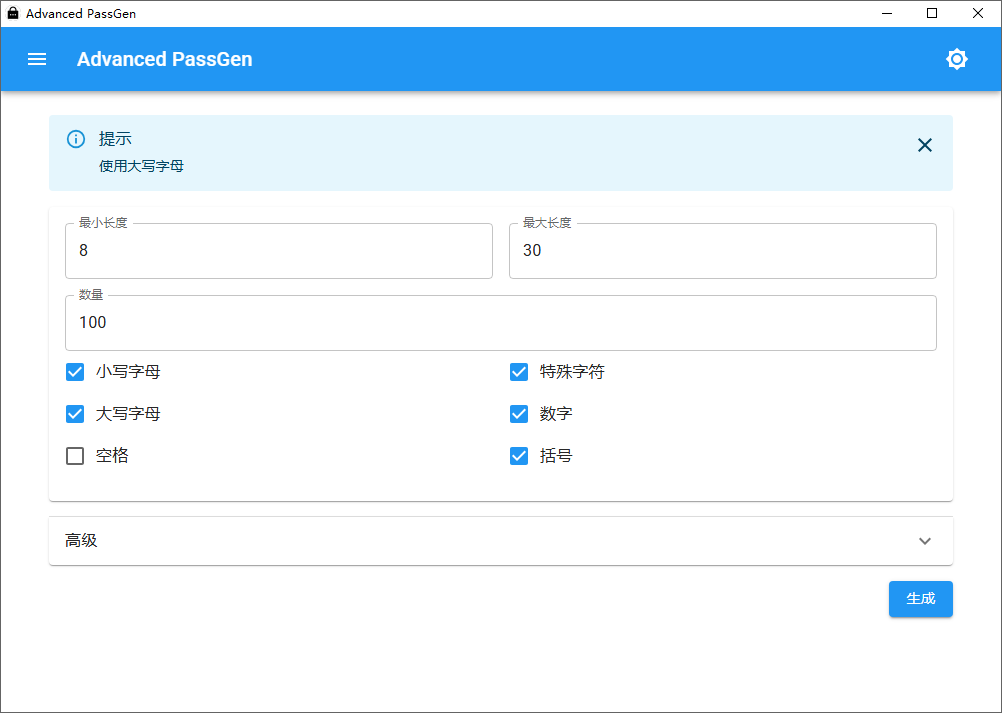Screen dimensions: 1002x713
Task: Click the chevron on the 高级 panel
Action: pos(925,540)
